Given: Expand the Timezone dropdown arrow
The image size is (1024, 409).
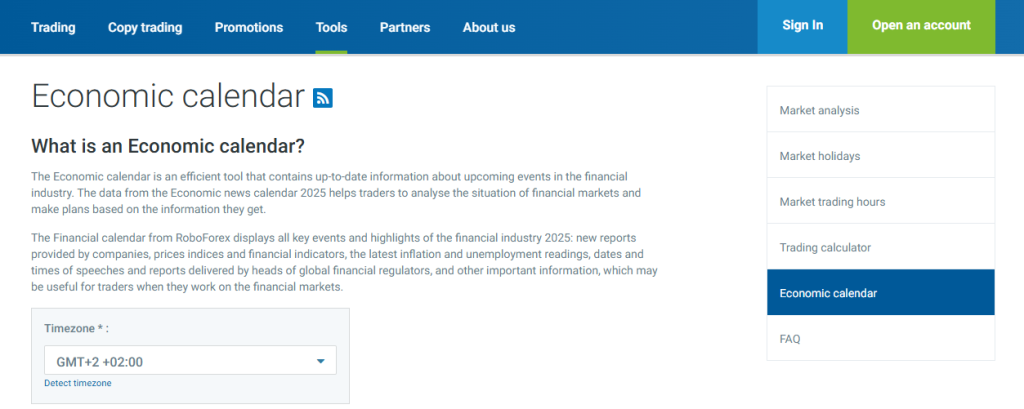Looking at the screenshot, I should [x=320, y=361].
